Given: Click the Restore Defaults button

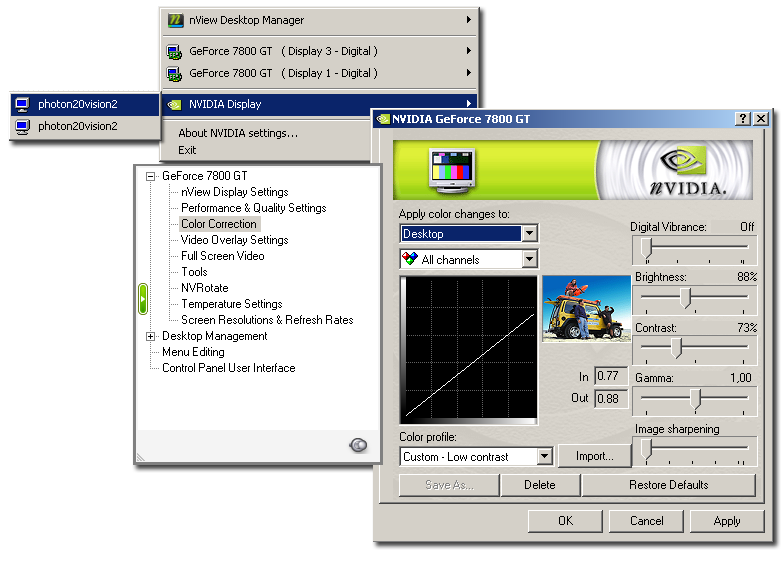Looking at the screenshot, I should (x=669, y=485).
